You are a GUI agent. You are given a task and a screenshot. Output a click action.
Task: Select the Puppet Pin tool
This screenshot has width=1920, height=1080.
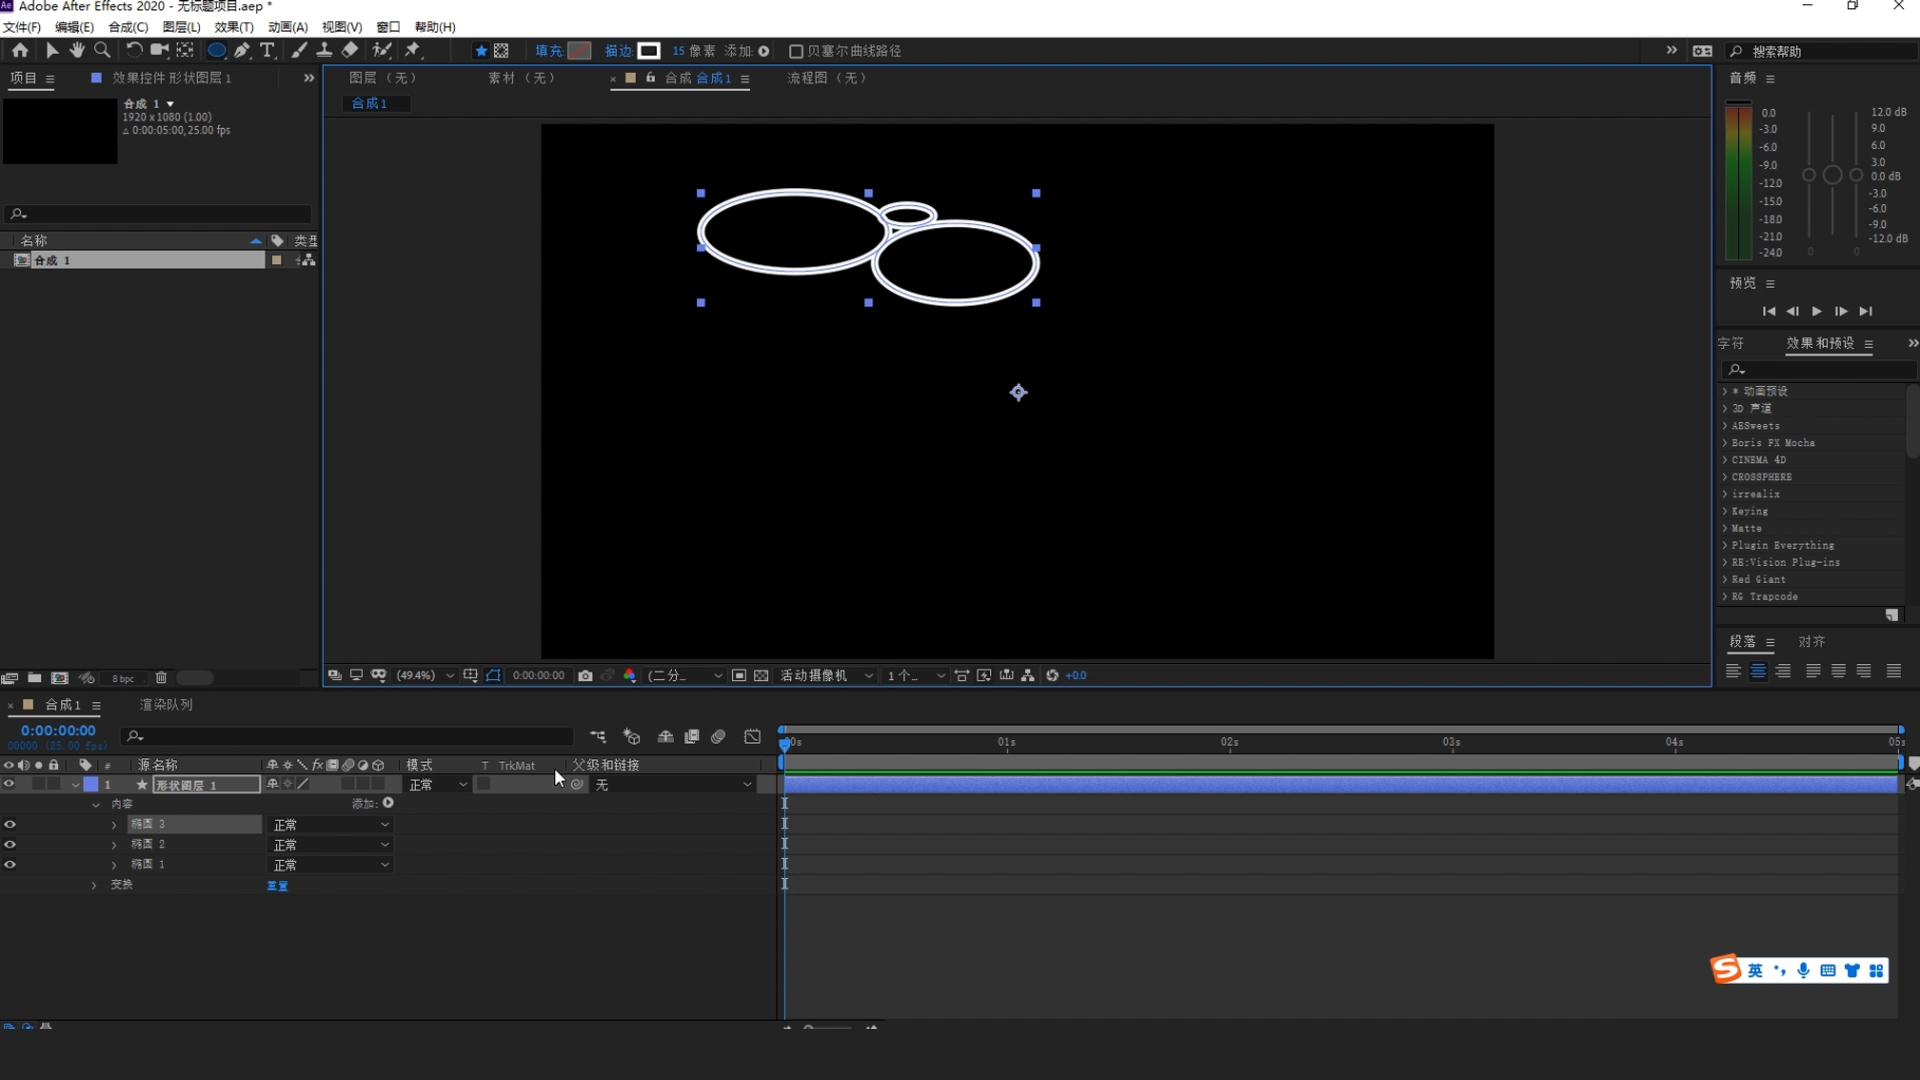click(x=413, y=50)
